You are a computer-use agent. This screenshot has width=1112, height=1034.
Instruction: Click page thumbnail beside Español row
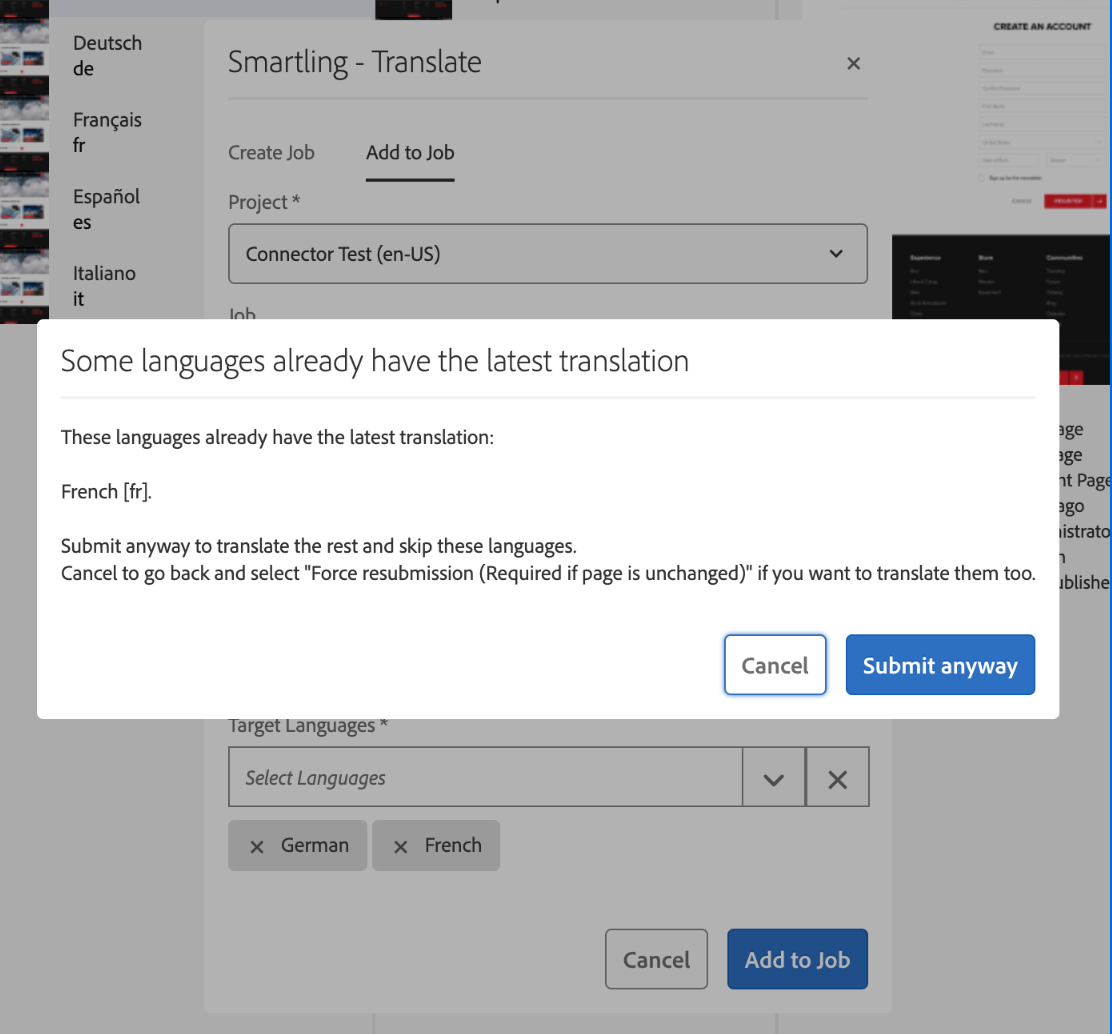pos(24,209)
